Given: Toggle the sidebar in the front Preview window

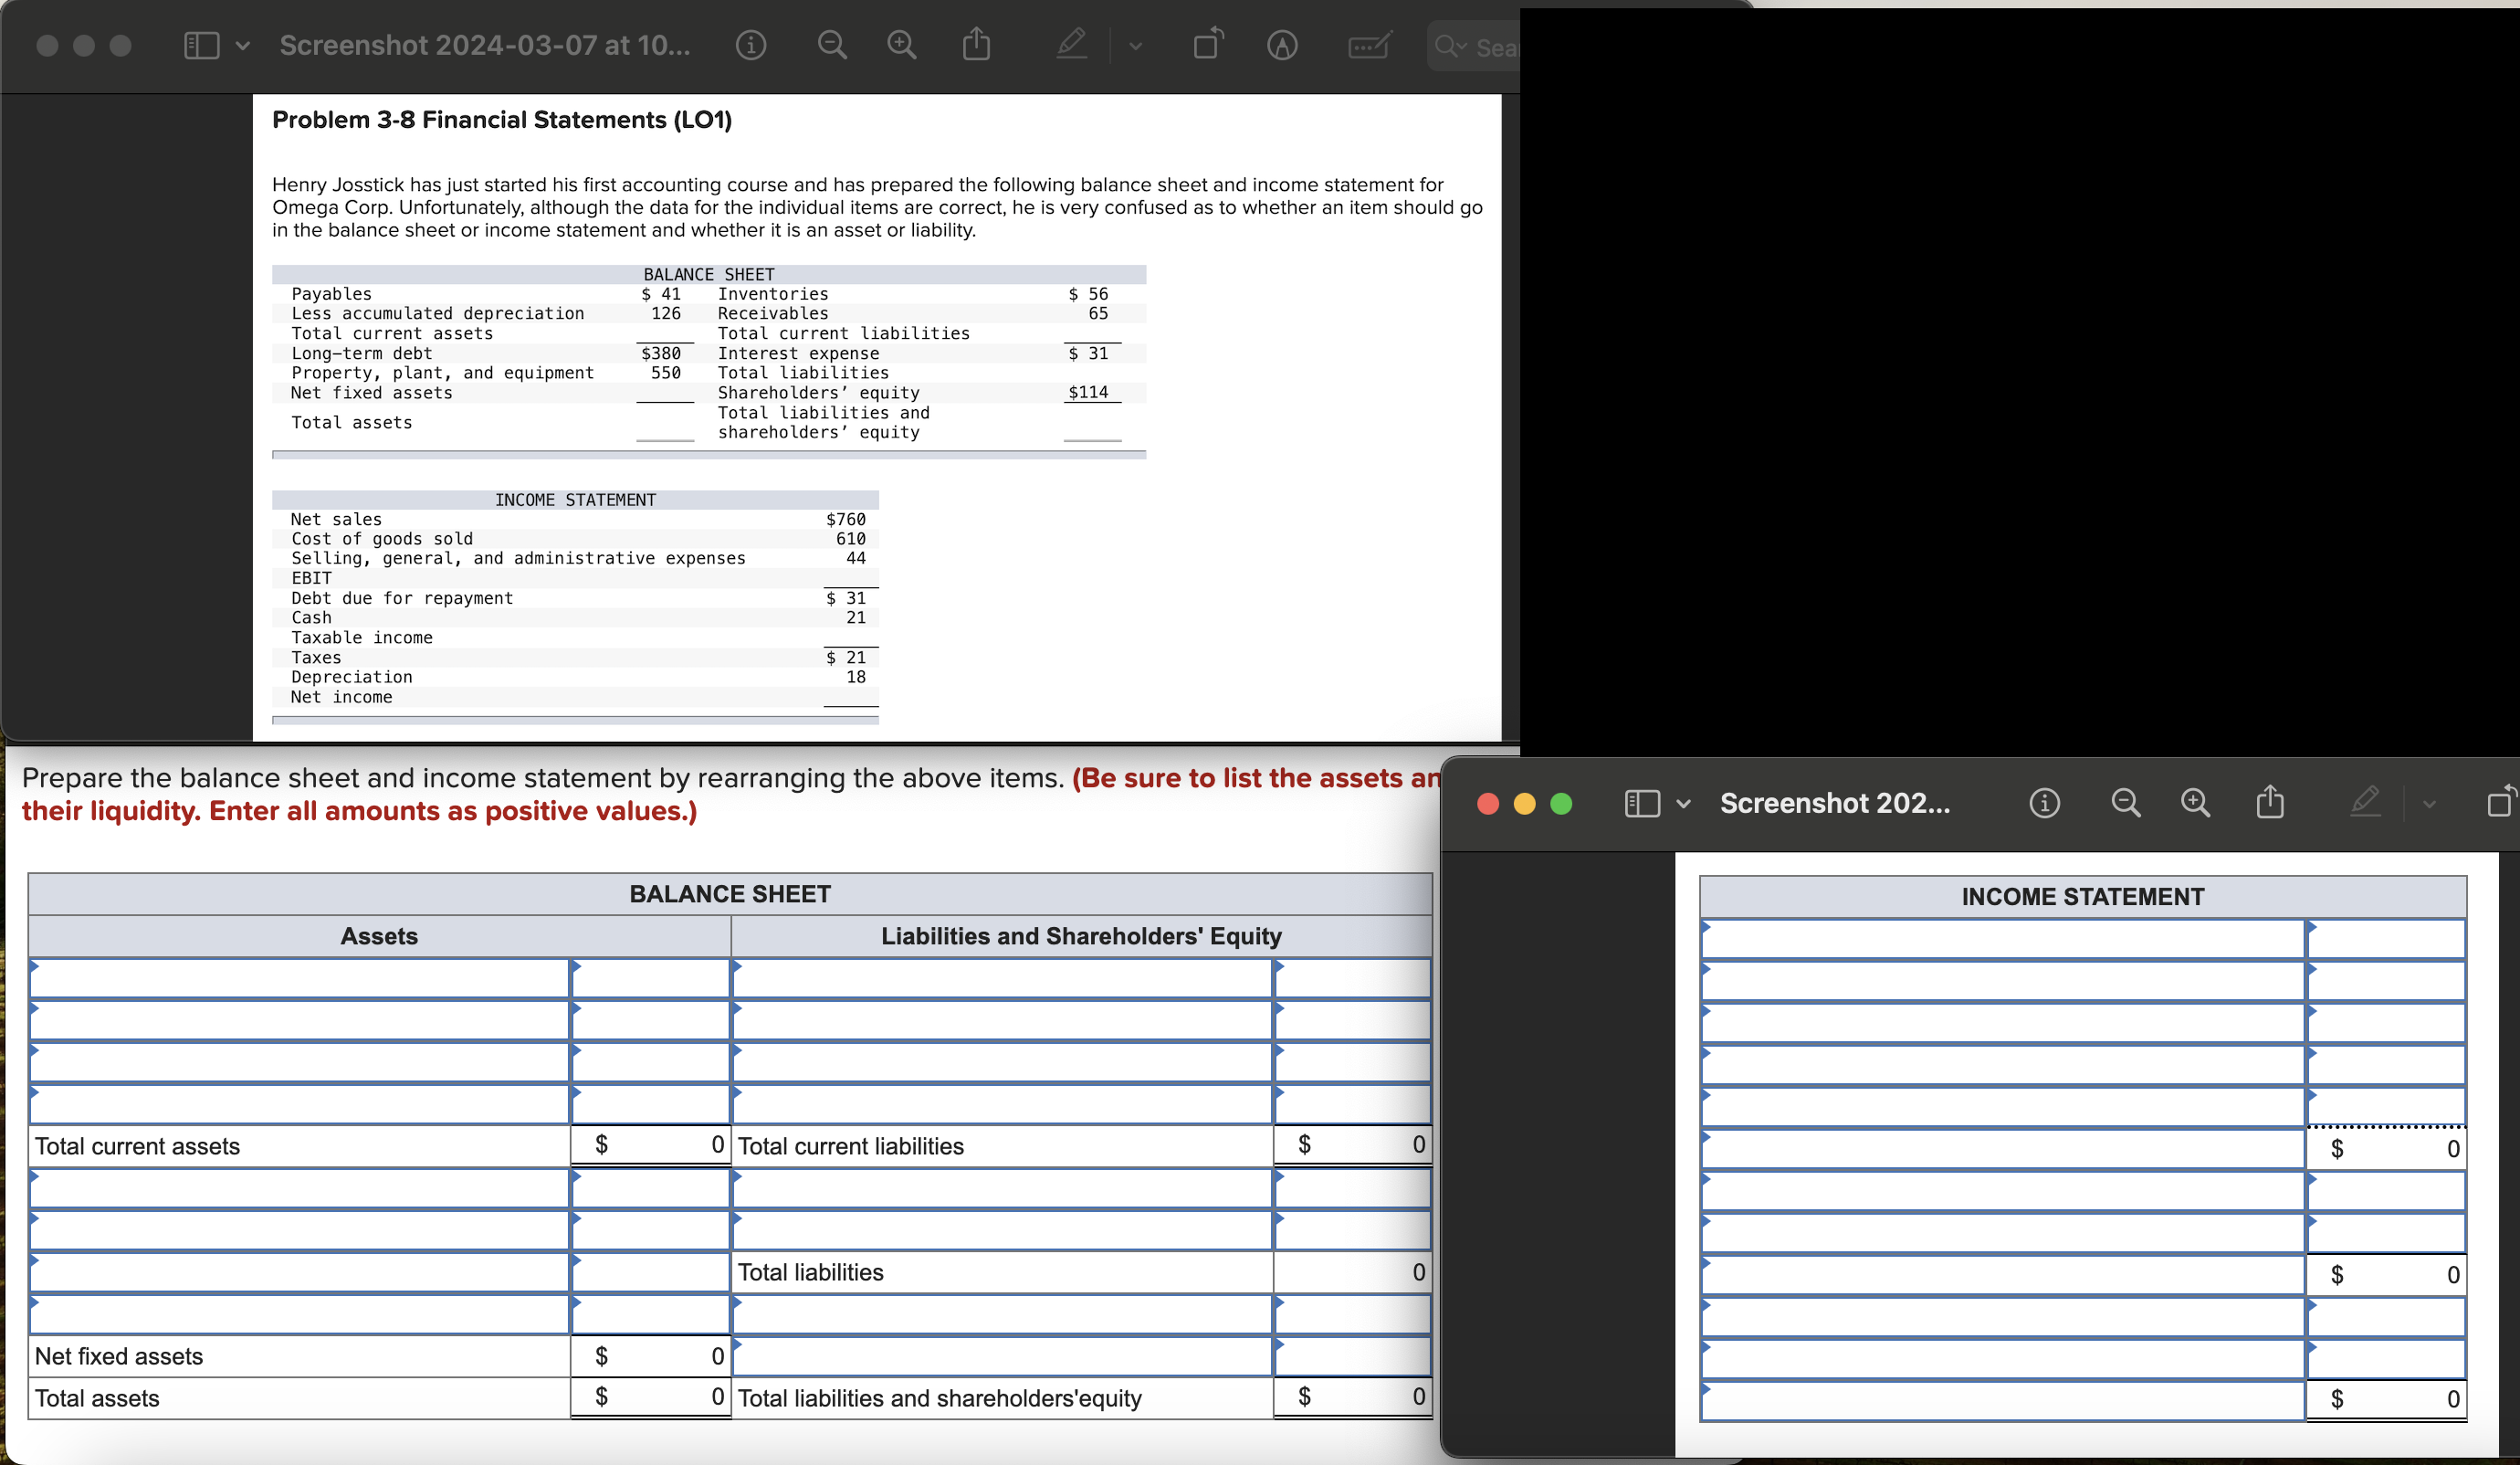Looking at the screenshot, I should tap(1641, 803).
